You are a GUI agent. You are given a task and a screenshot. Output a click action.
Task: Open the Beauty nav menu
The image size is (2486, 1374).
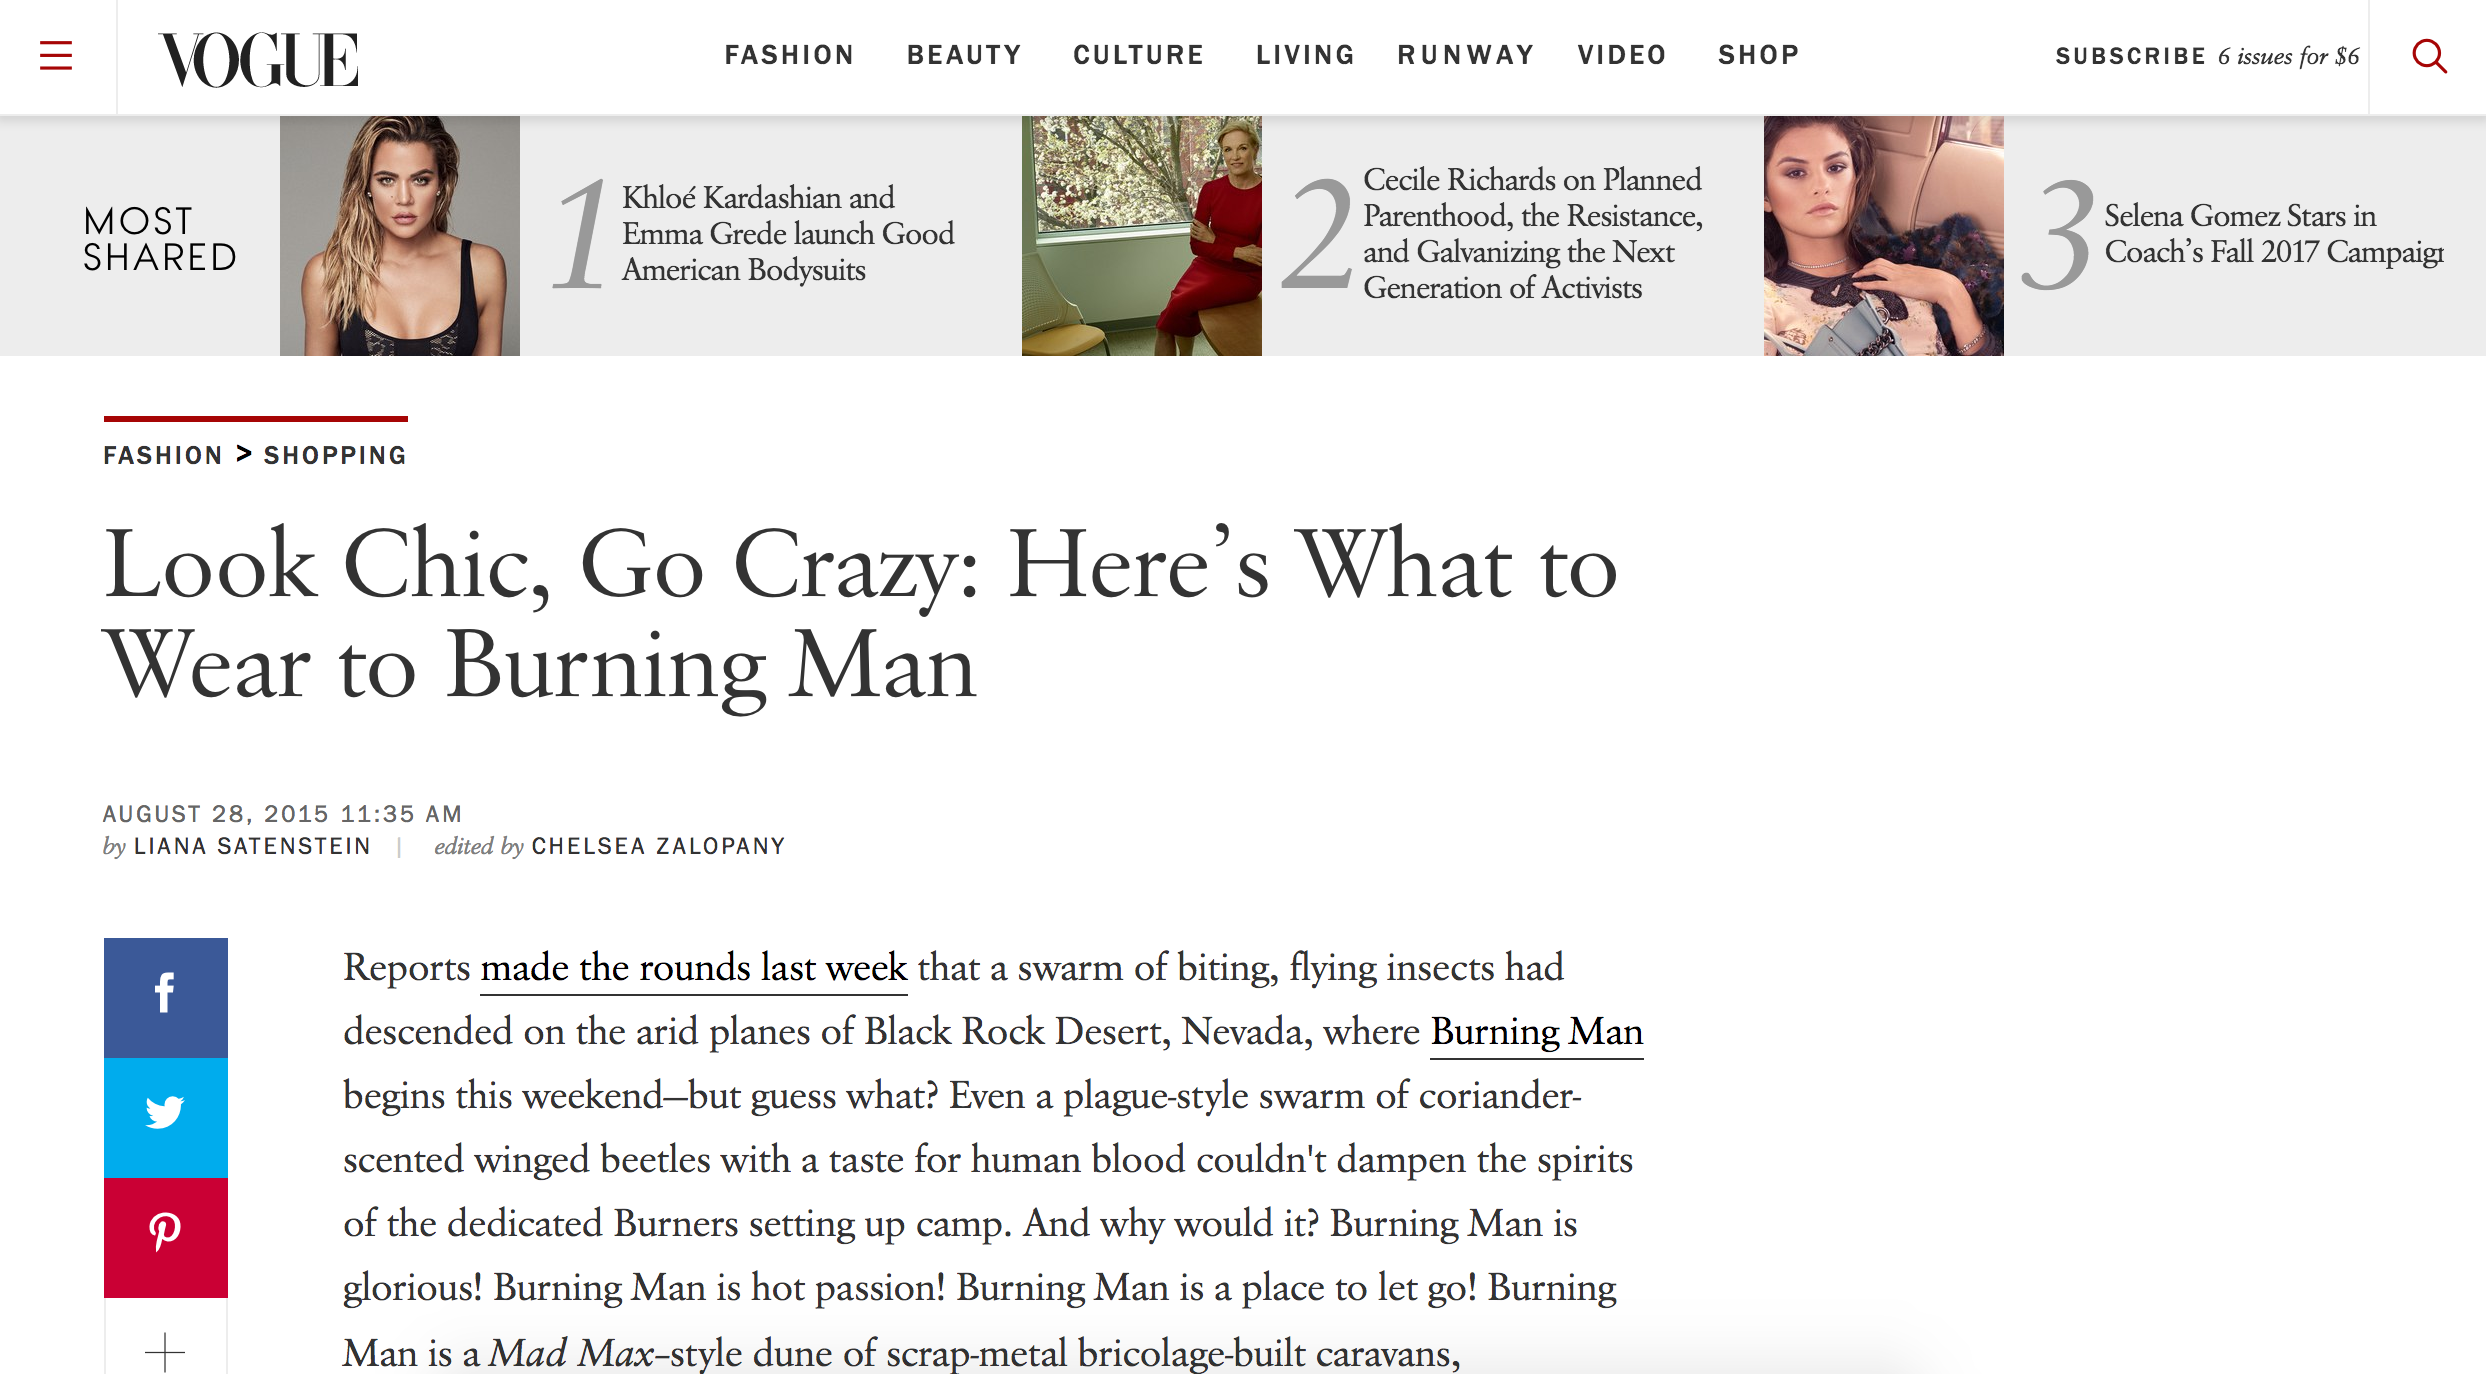pyautogui.click(x=964, y=55)
